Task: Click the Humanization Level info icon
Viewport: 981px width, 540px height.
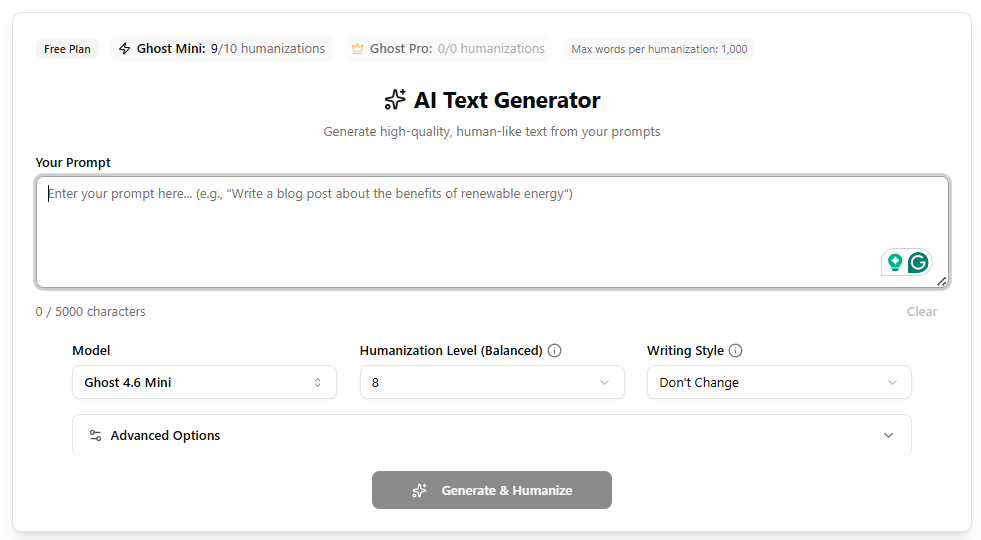Action: (554, 350)
